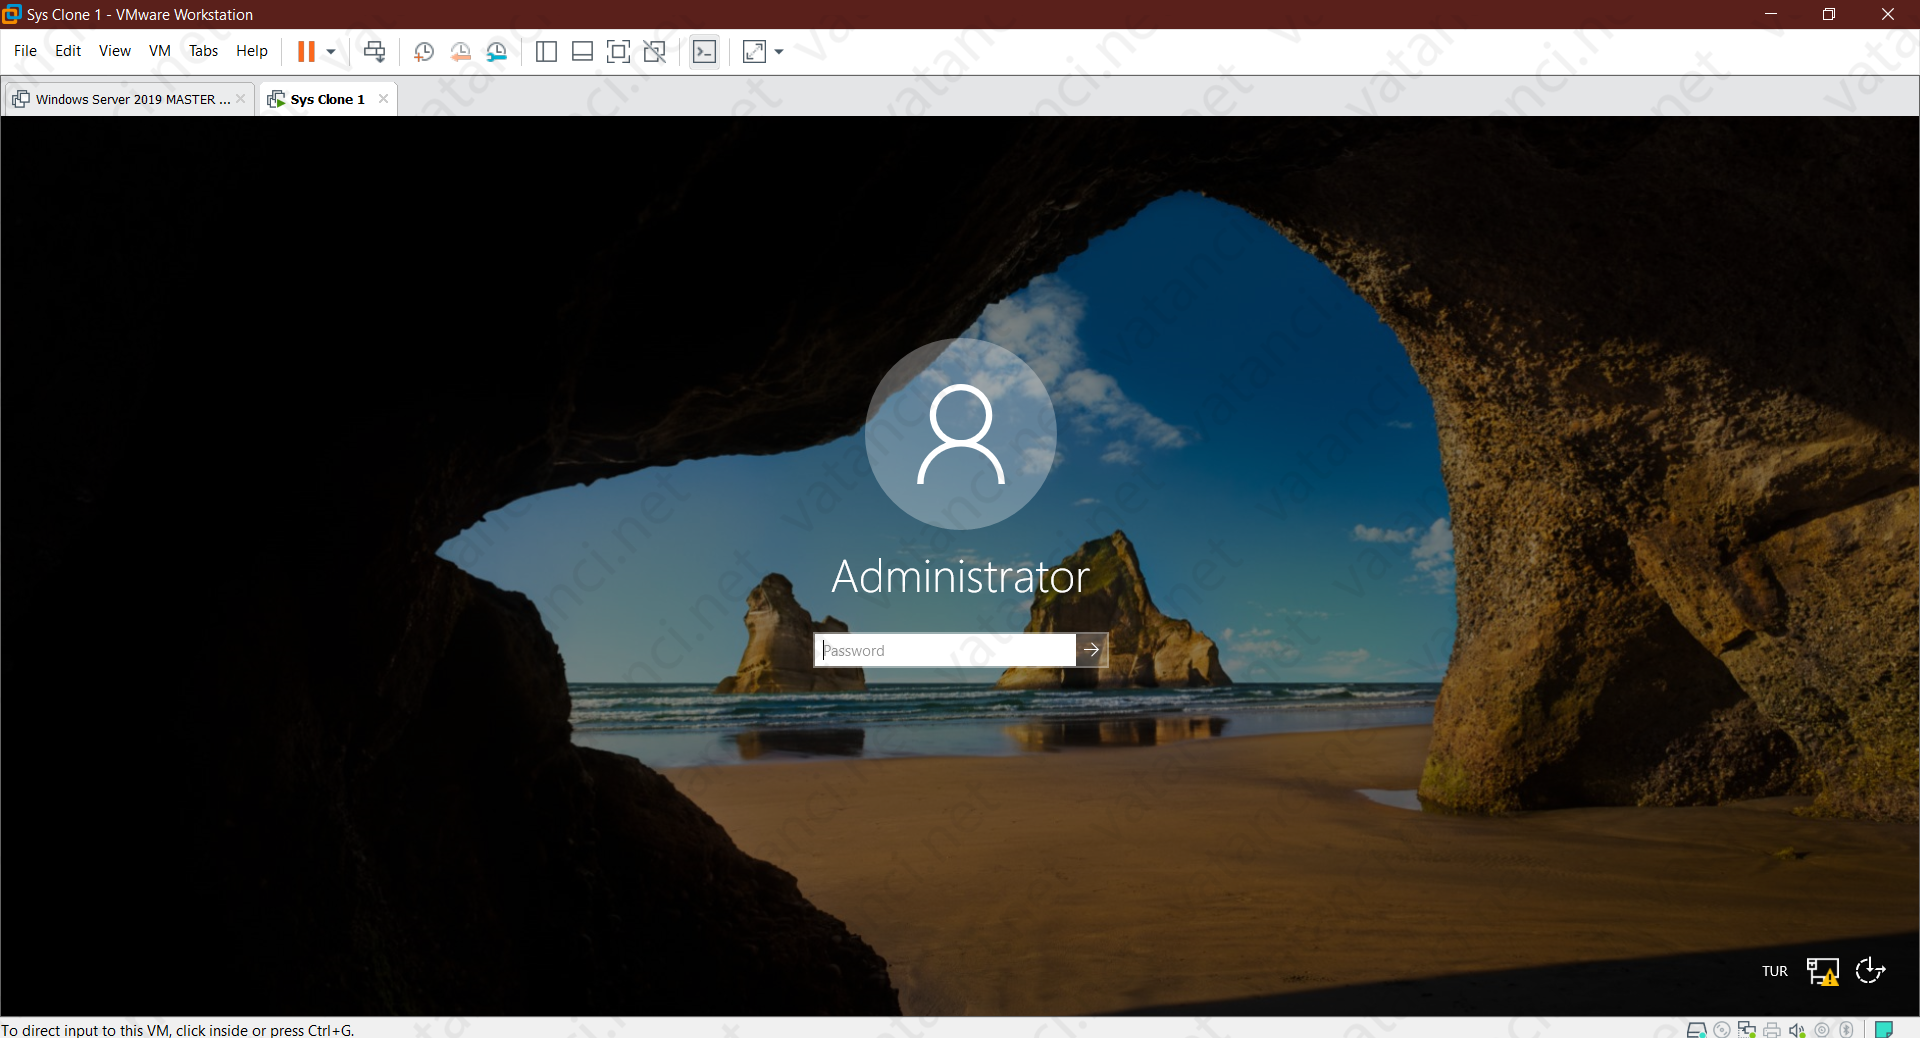Close the Sys Clone 1 tab
Viewport: 1920px width, 1038px height.
(x=383, y=99)
